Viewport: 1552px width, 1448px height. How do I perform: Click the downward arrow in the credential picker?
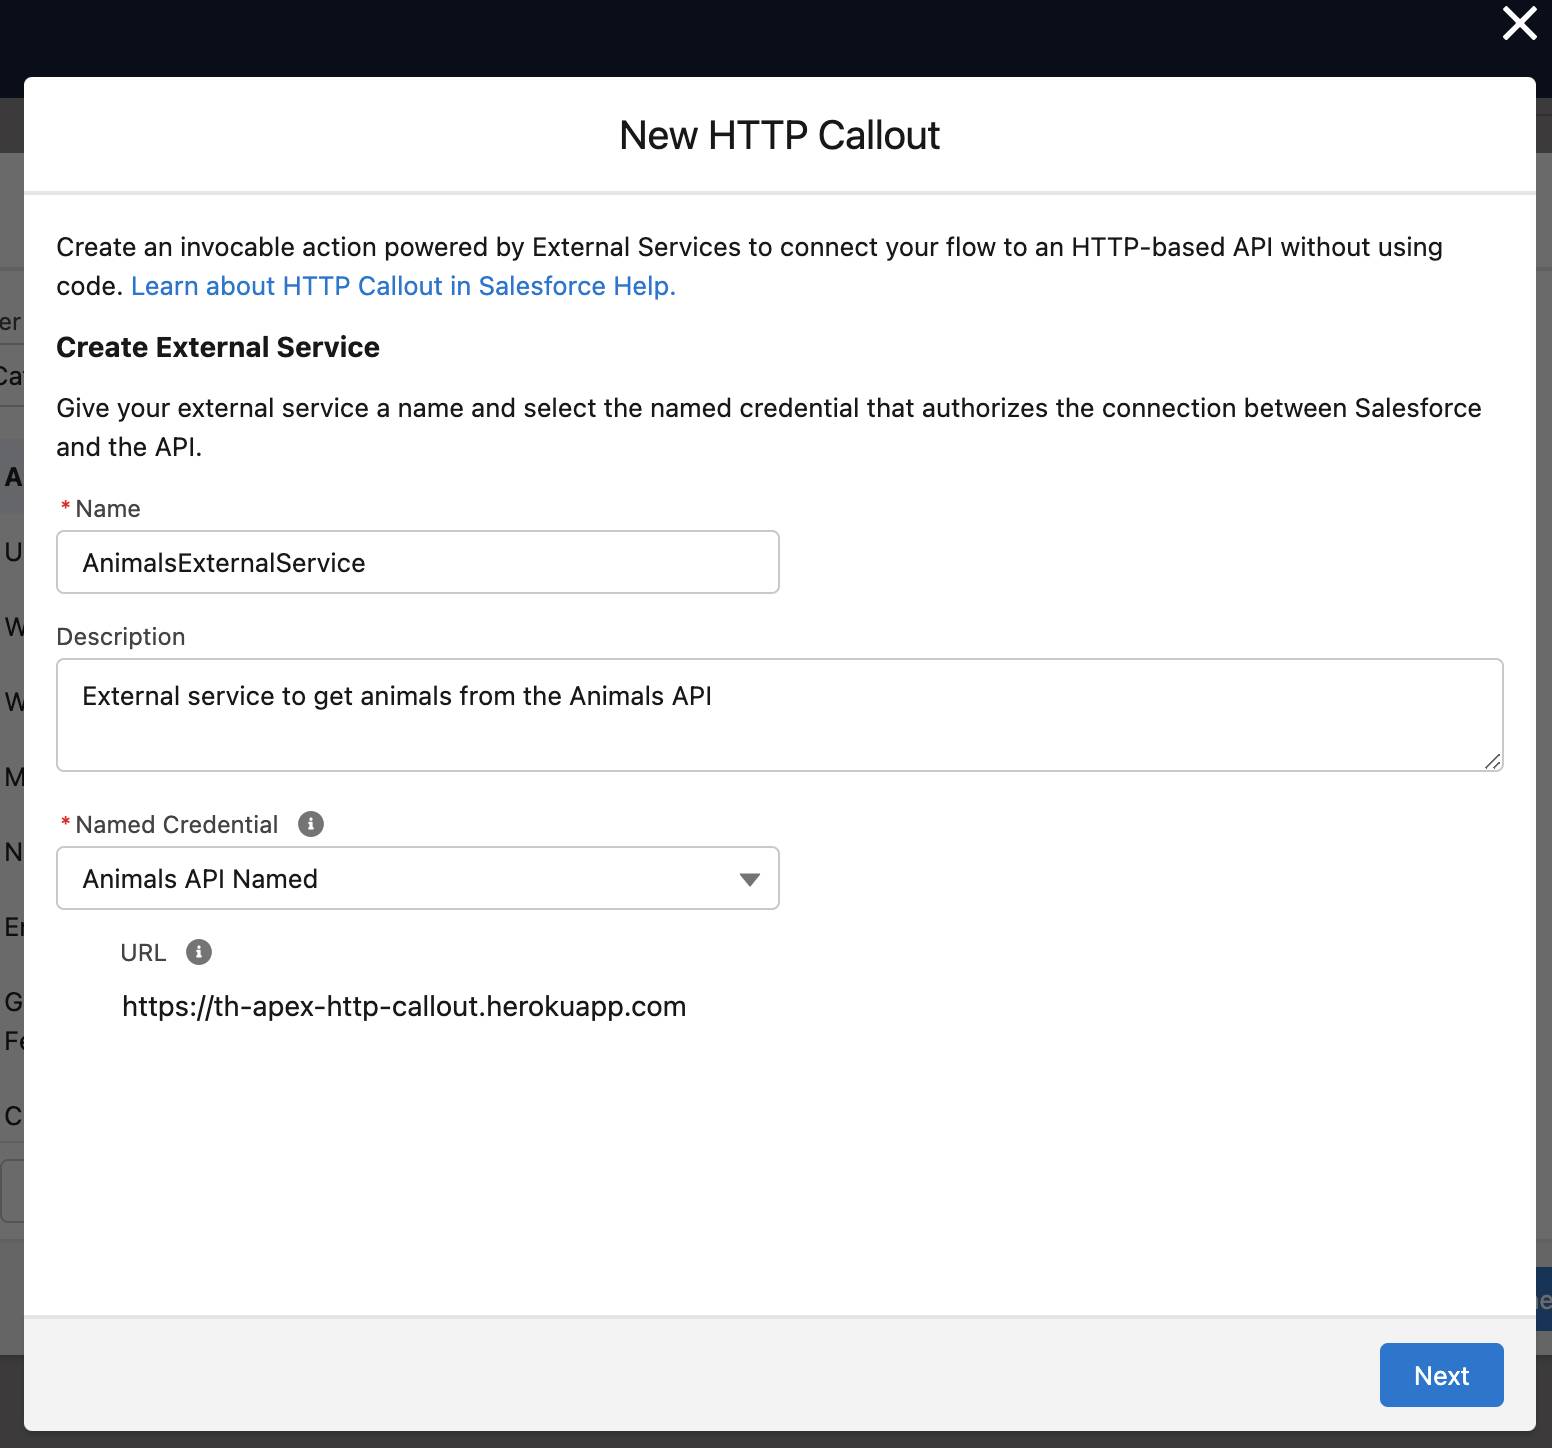(748, 879)
